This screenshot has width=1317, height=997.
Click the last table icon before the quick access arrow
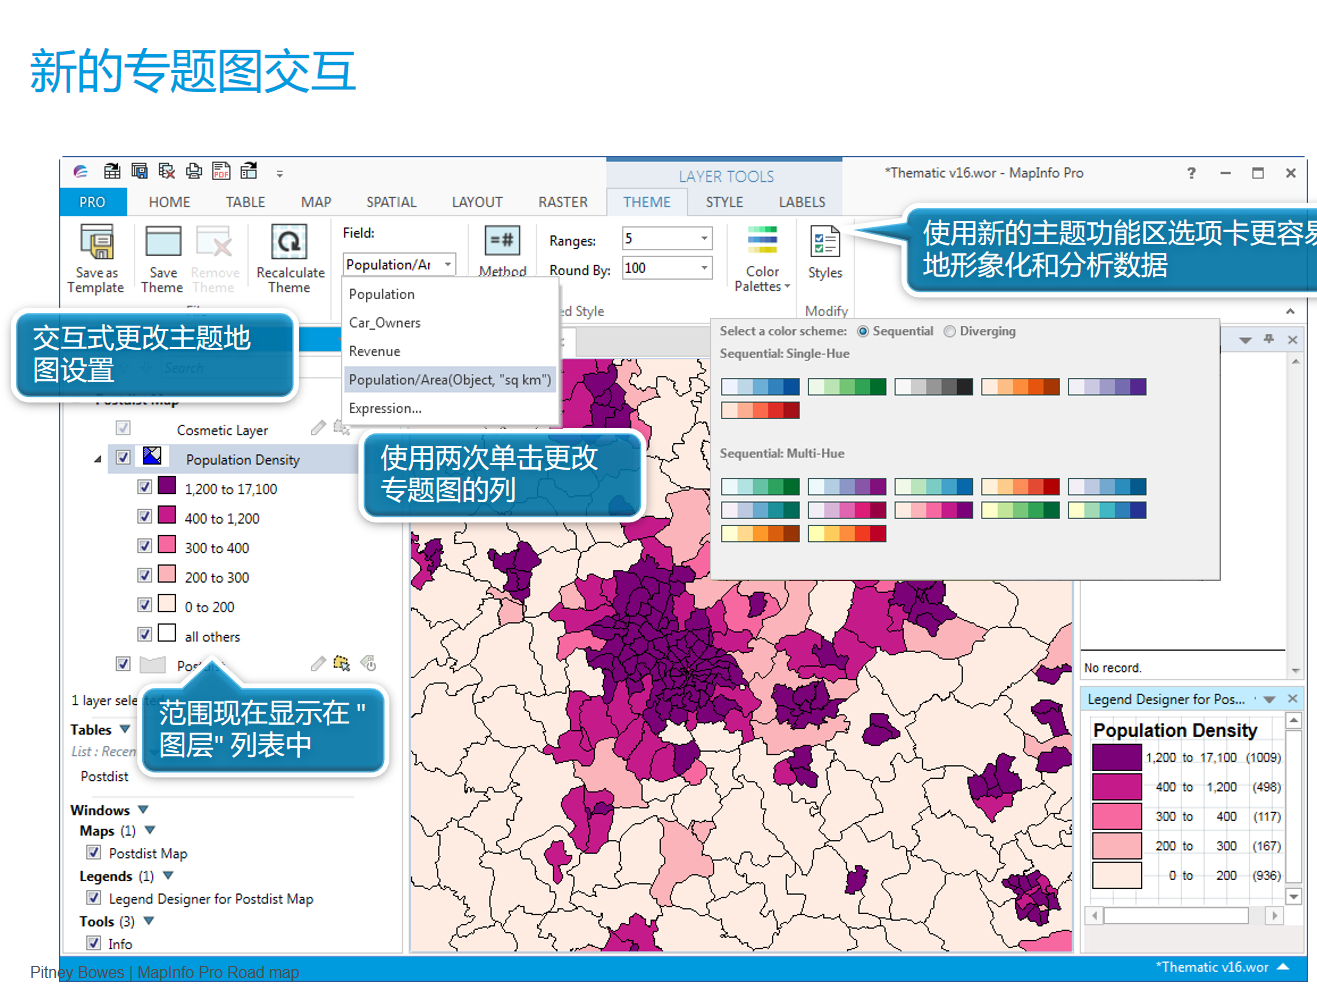coord(249,171)
